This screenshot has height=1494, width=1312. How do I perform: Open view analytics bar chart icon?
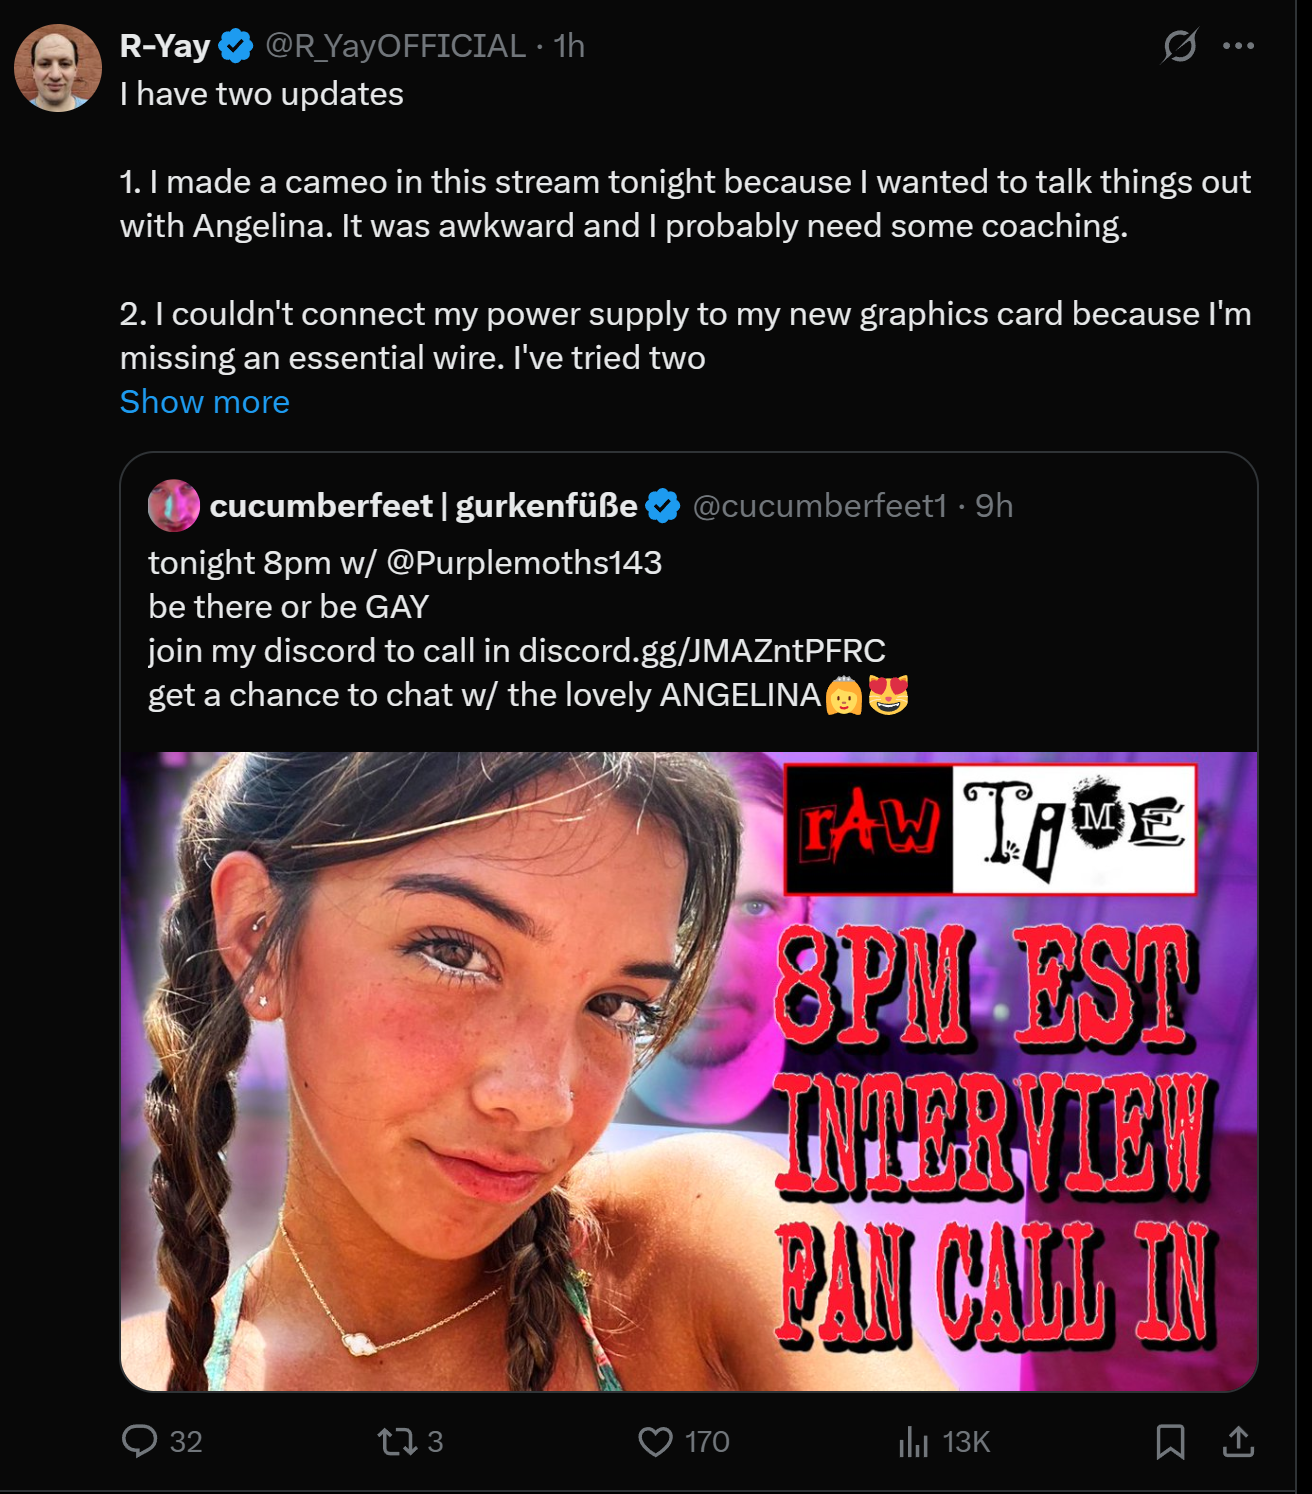(913, 1441)
